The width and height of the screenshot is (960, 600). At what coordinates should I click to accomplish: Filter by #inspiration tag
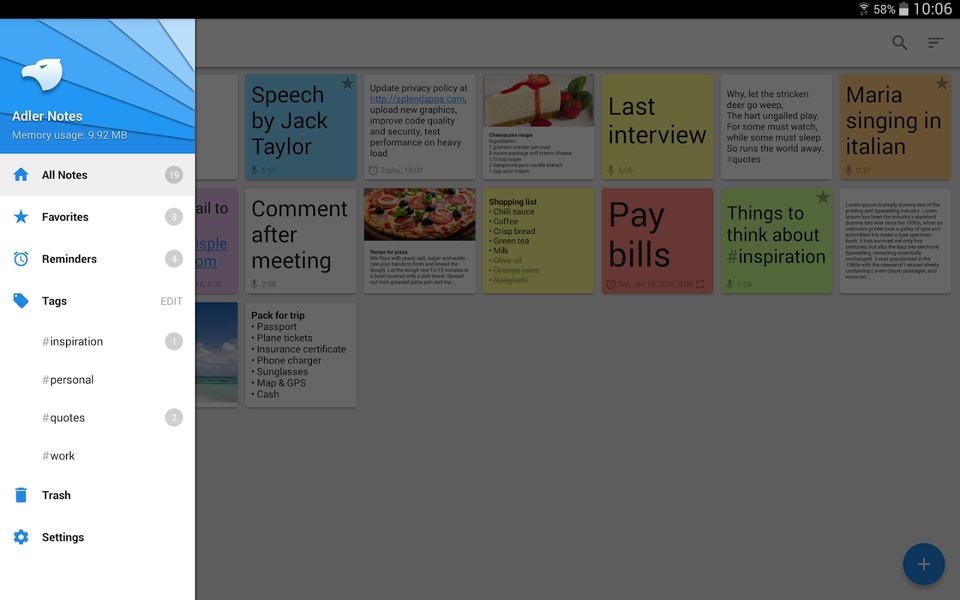[x=97, y=341]
